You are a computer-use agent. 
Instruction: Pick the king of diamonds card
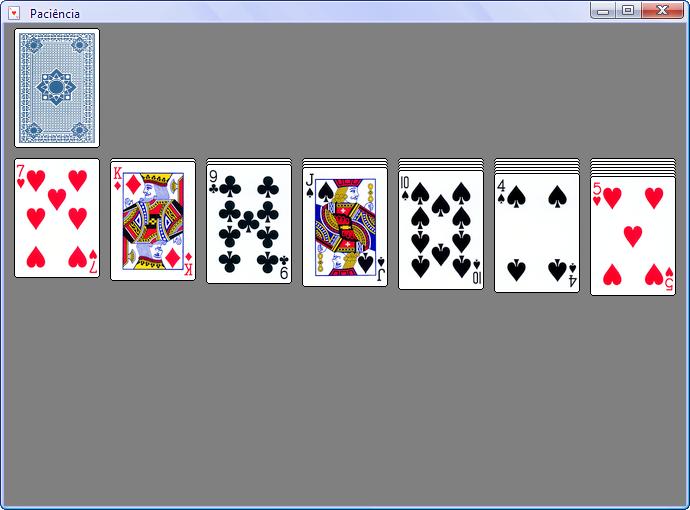coord(153,221)
